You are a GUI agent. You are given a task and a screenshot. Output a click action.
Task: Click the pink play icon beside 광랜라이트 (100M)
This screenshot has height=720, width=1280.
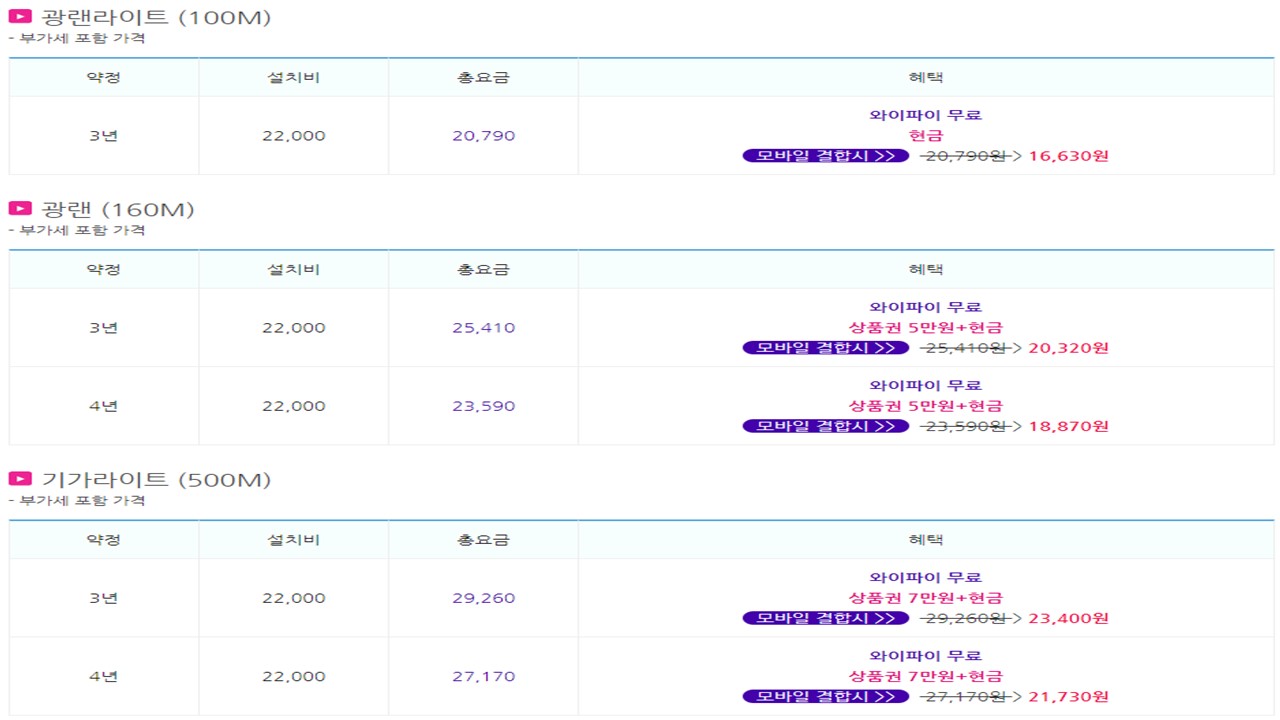point(20,16)
